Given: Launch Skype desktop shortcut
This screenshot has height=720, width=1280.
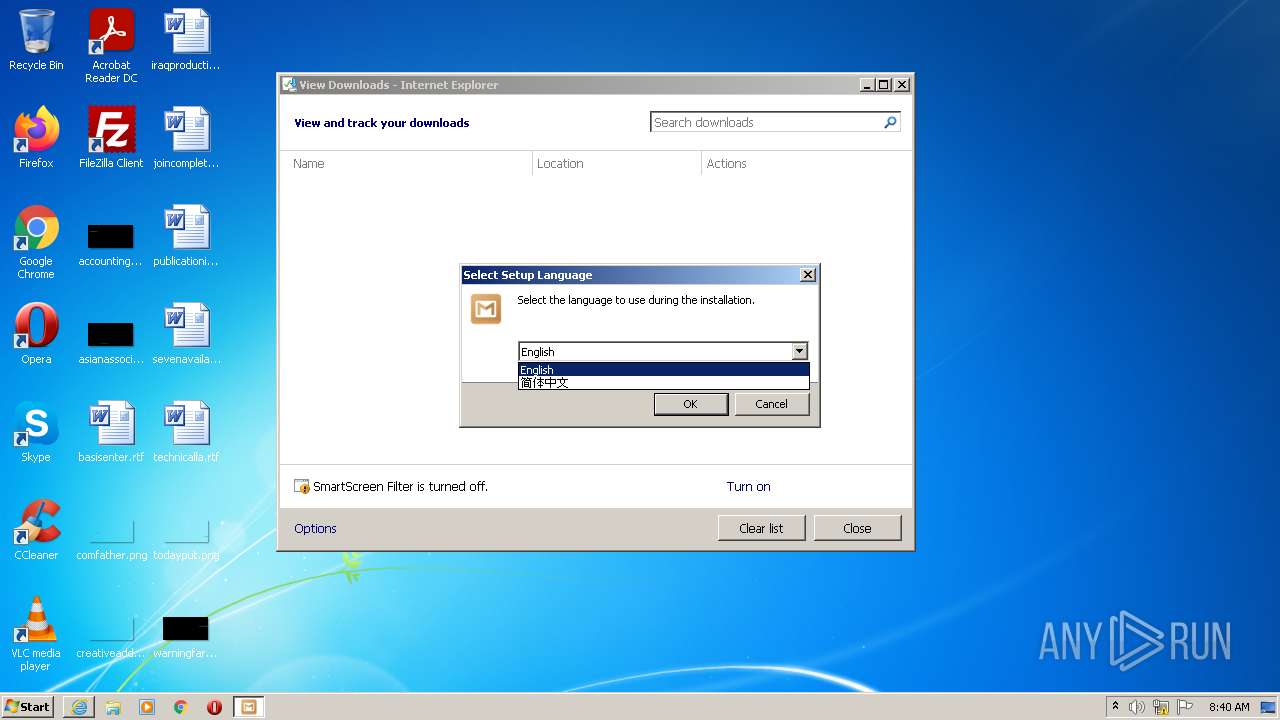Looking at the screenshot, I should pyautogui.click(x=36, y=432).
